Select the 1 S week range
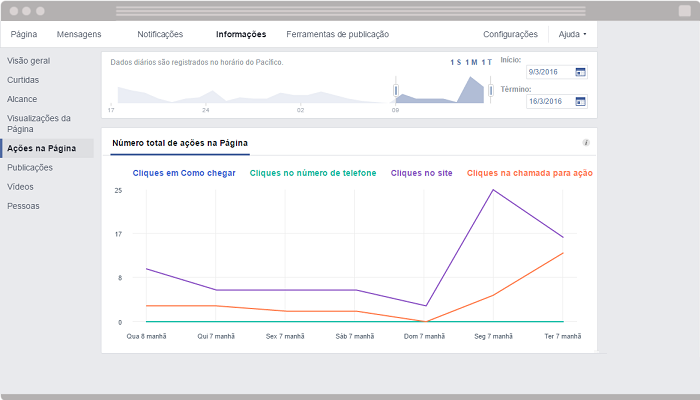The image size is (700, 400). 455,62
